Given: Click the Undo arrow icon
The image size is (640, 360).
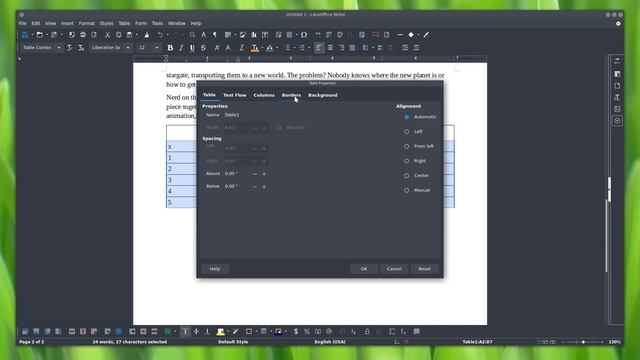Looking at the screenshot, I should coord(160,35).
